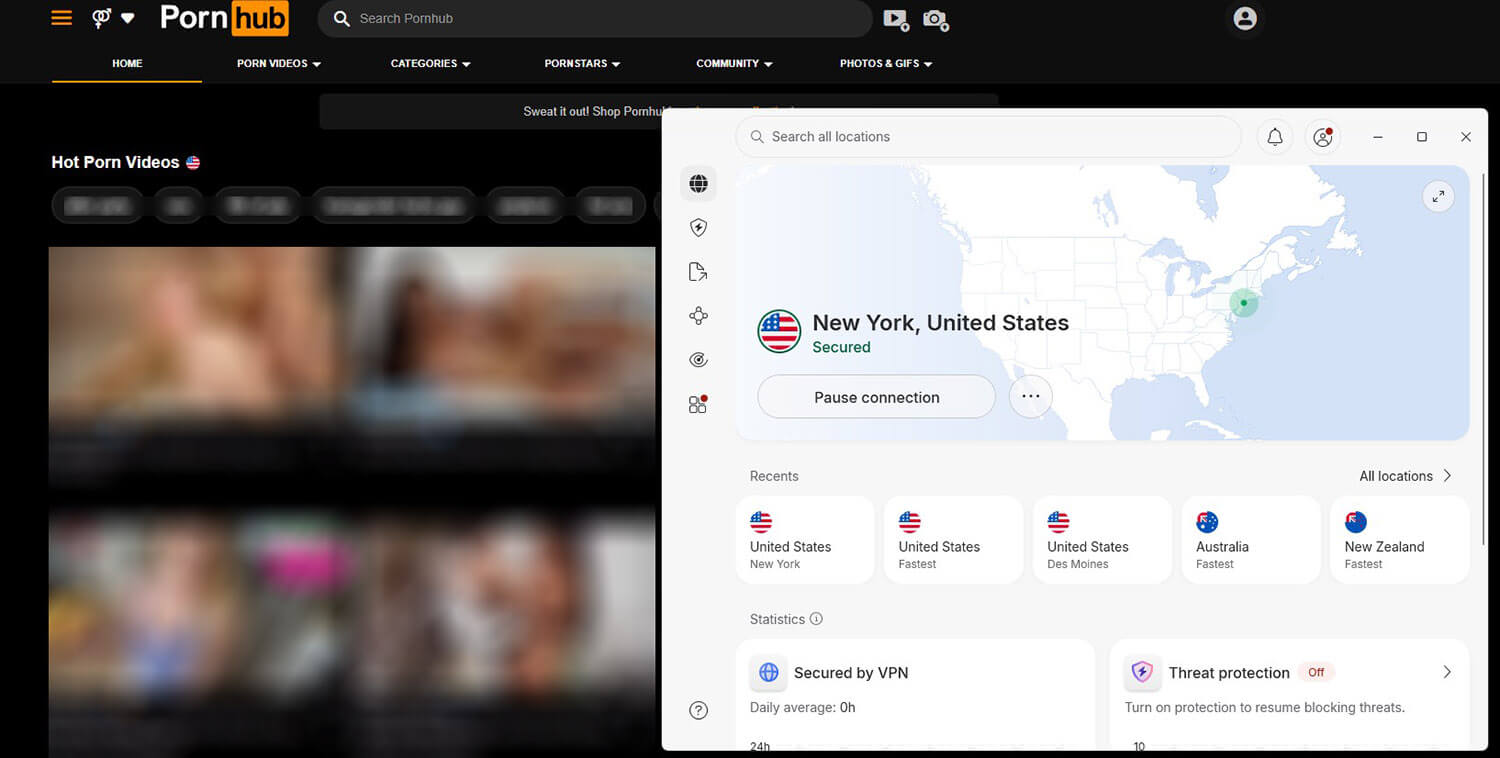The image size is (1500, 758).
Task: Click 'Daily average: 0h' text
Action: pos(803,707)
